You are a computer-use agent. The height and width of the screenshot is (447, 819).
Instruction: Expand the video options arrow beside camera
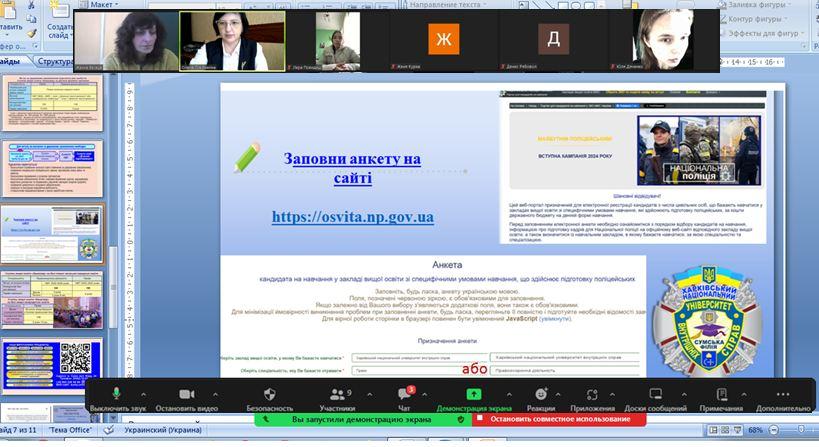tap(215, 394)
